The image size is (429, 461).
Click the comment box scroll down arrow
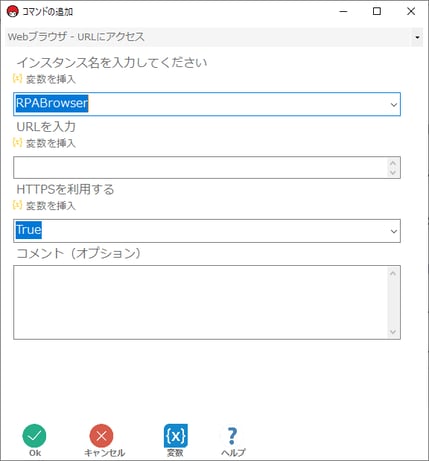point(393,332)
